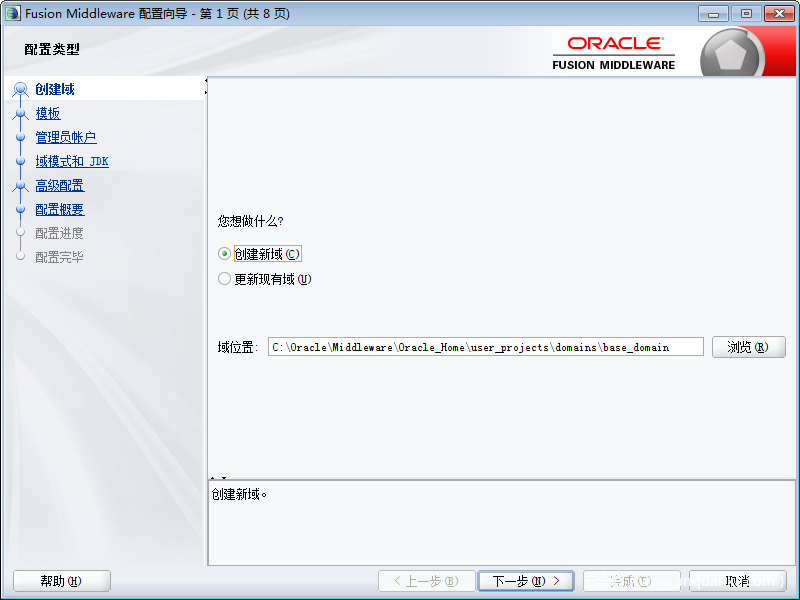800x600 pixels.
Task: Click the 配置概要 step bullet icon
Action: (x=20, y=209)
